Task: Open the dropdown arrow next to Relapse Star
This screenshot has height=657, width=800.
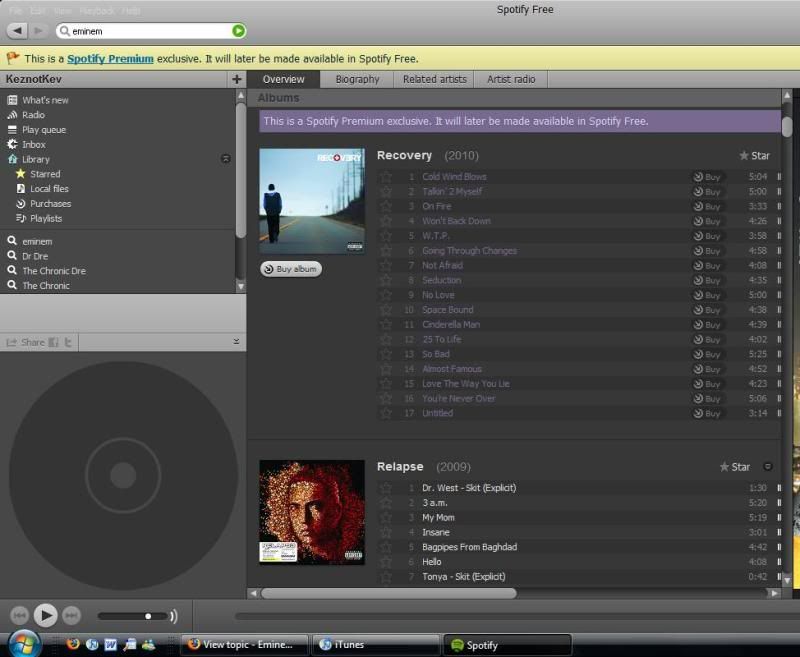Action: 767,467
